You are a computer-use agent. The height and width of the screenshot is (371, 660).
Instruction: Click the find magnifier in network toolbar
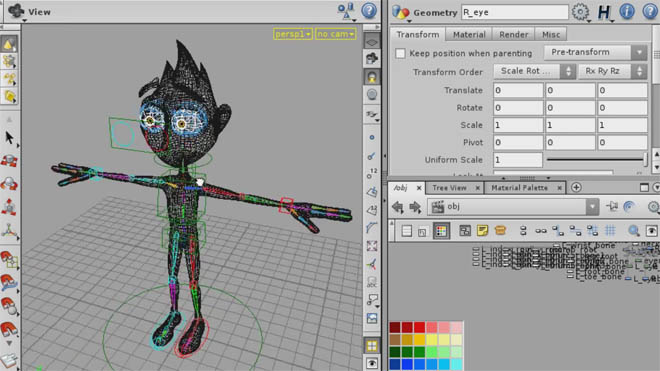(633, 230)
